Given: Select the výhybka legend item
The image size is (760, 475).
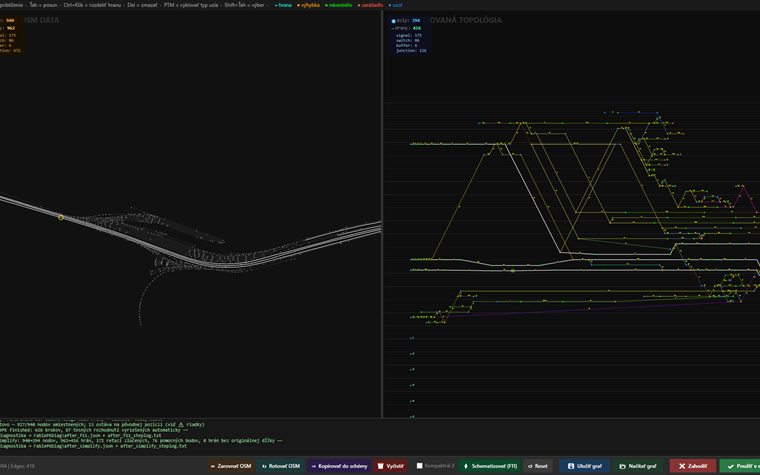Looking at the screenshot, I should (x=308, y=5).
